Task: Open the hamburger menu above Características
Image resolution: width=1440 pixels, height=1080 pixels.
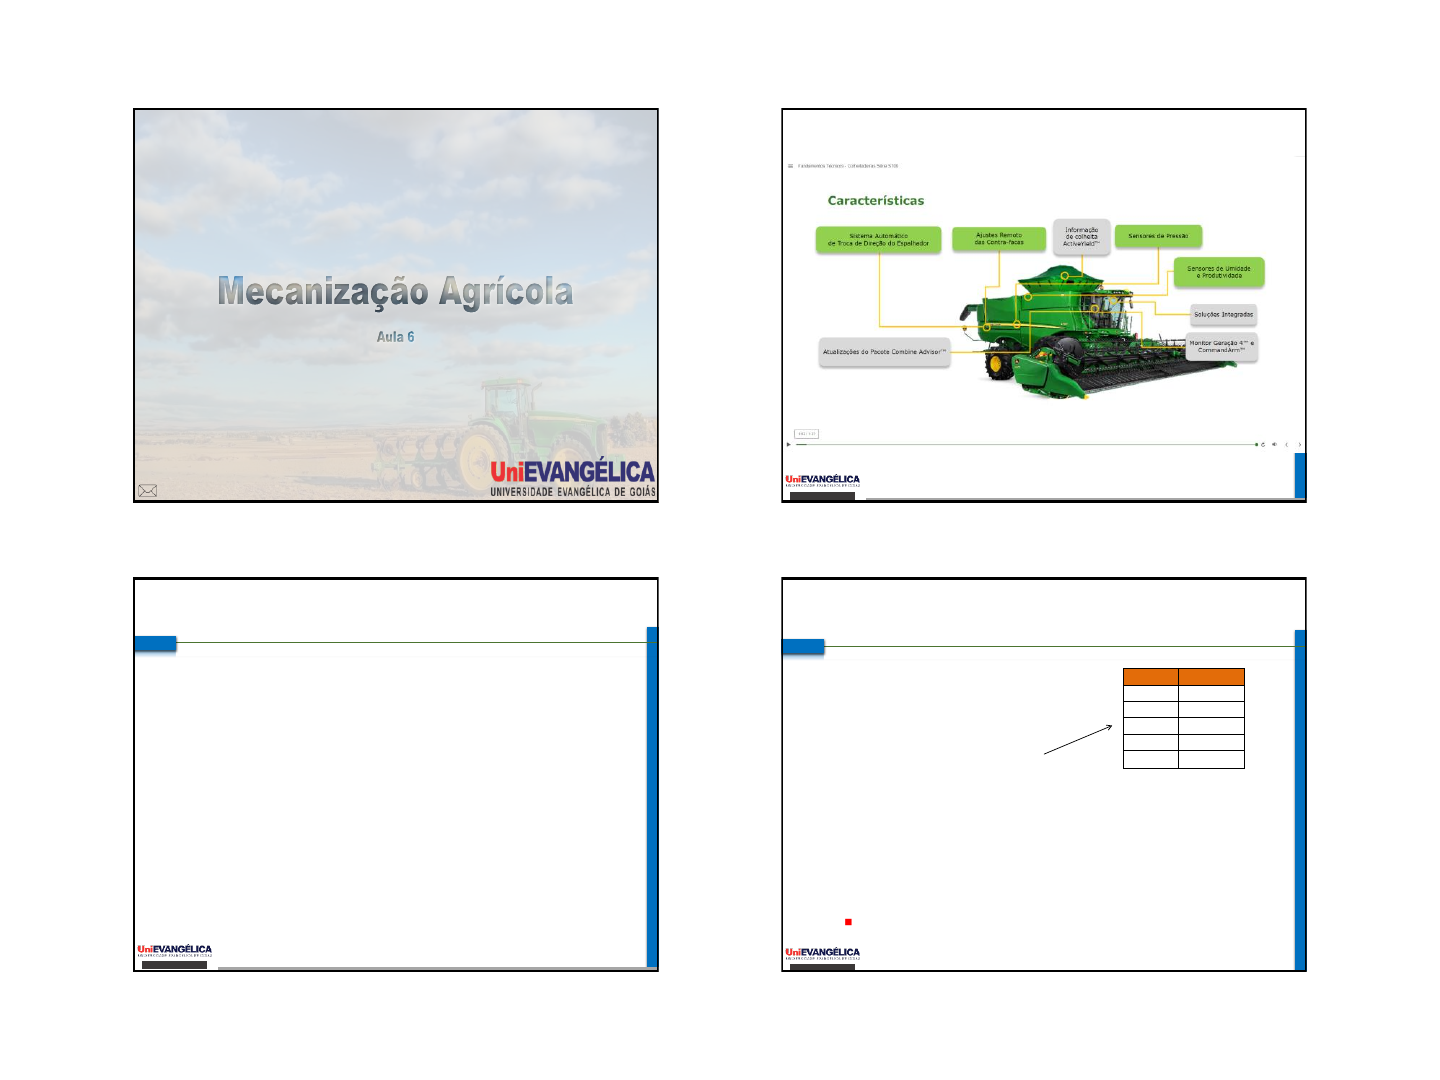Action: pyautogui.click(x=790, y=166)
